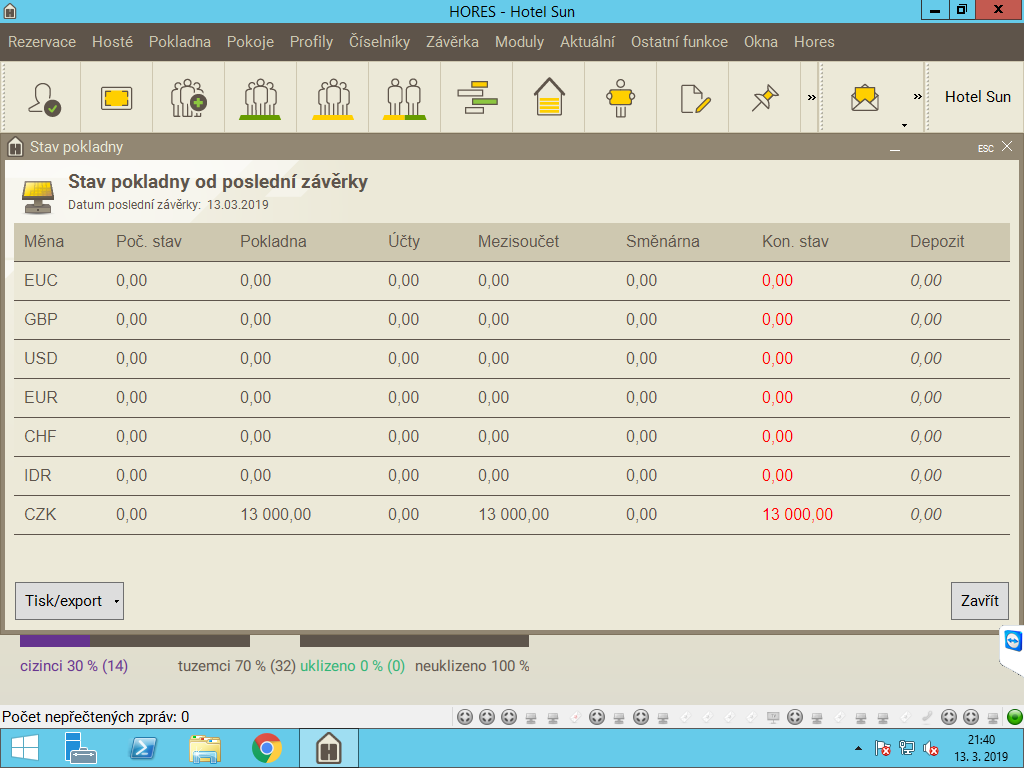Open the Závěrka menu
The image size is (1024, 768).
(x=452, y=42)
